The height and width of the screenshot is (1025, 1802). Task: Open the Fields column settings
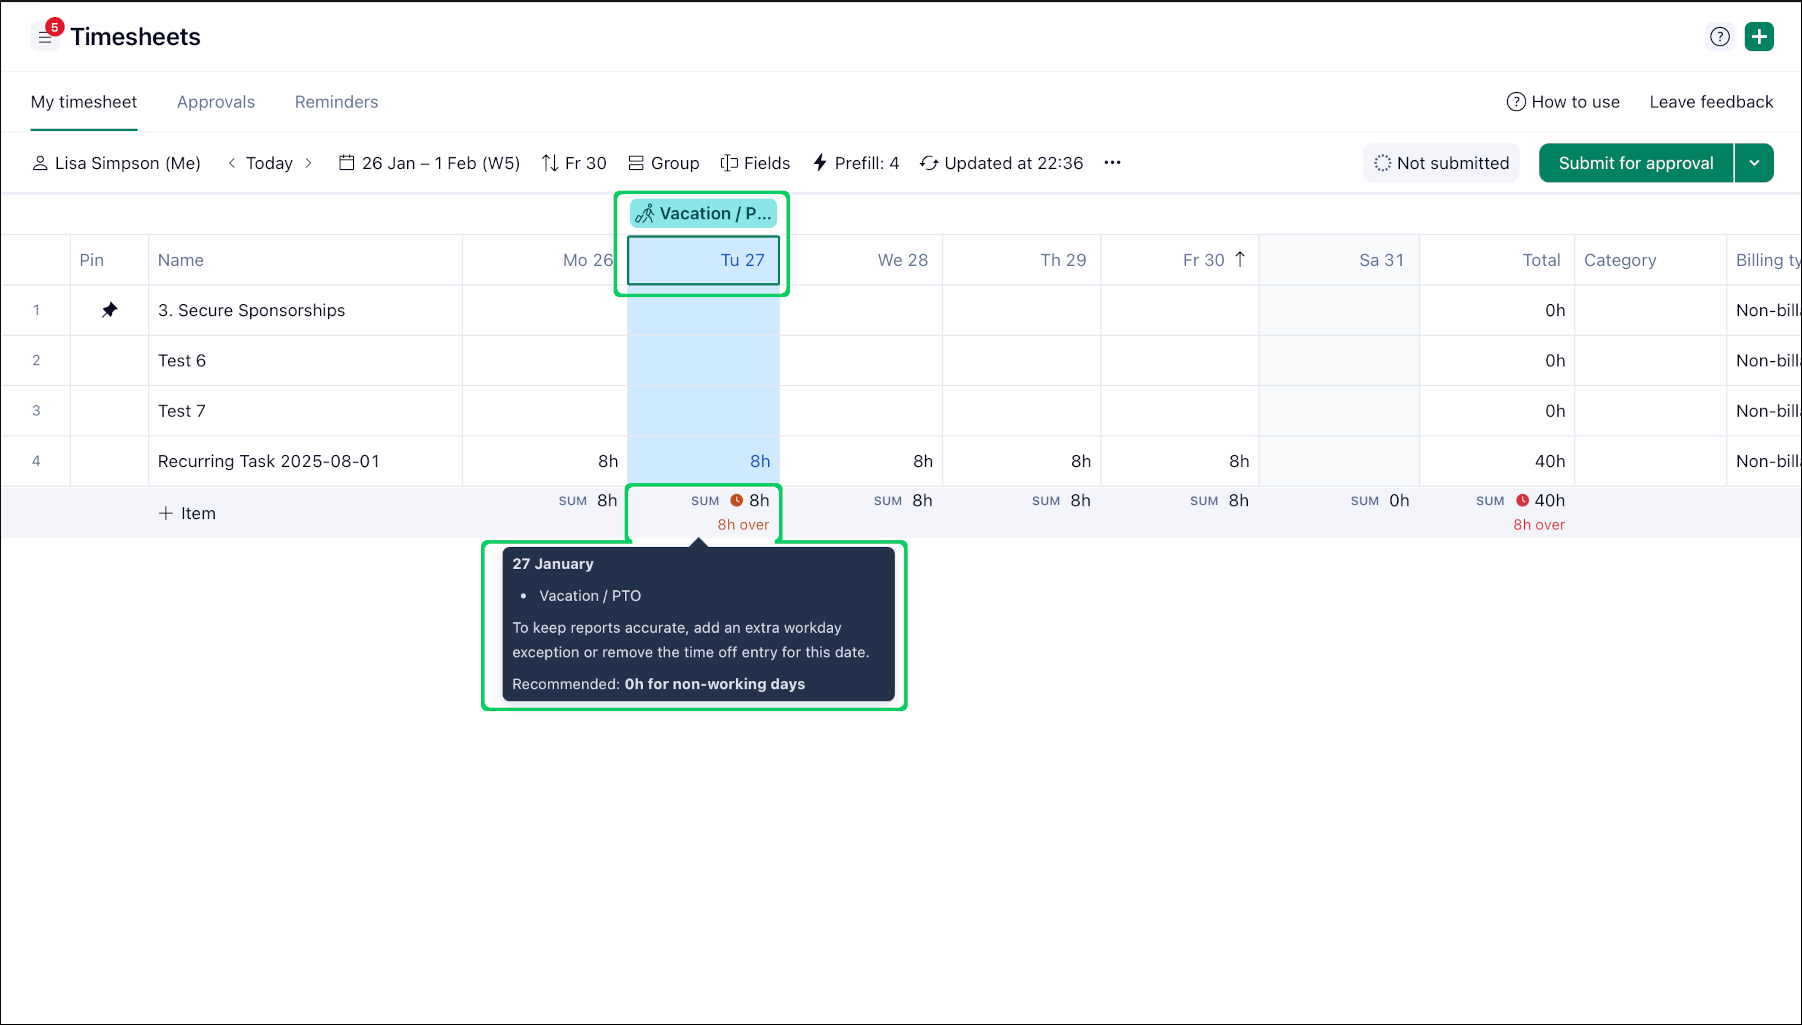click(x=755, y=163)
